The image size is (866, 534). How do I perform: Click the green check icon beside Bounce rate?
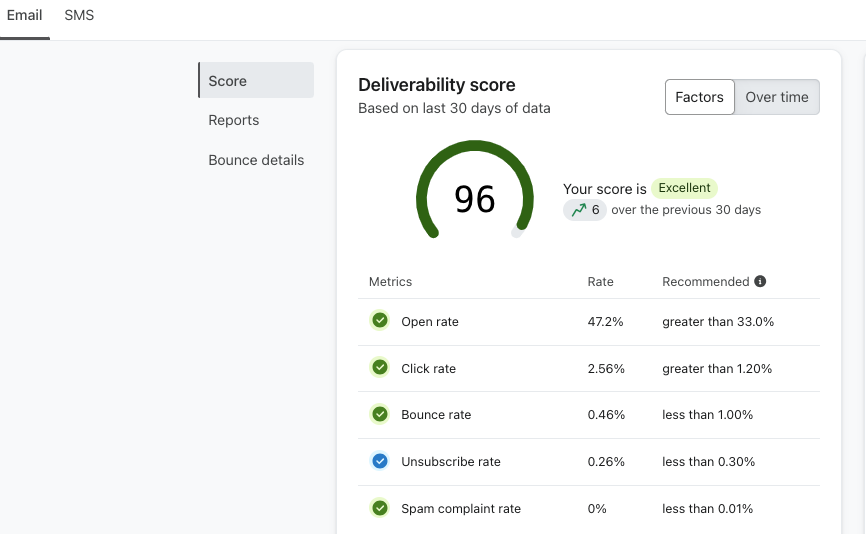(380, 414)
